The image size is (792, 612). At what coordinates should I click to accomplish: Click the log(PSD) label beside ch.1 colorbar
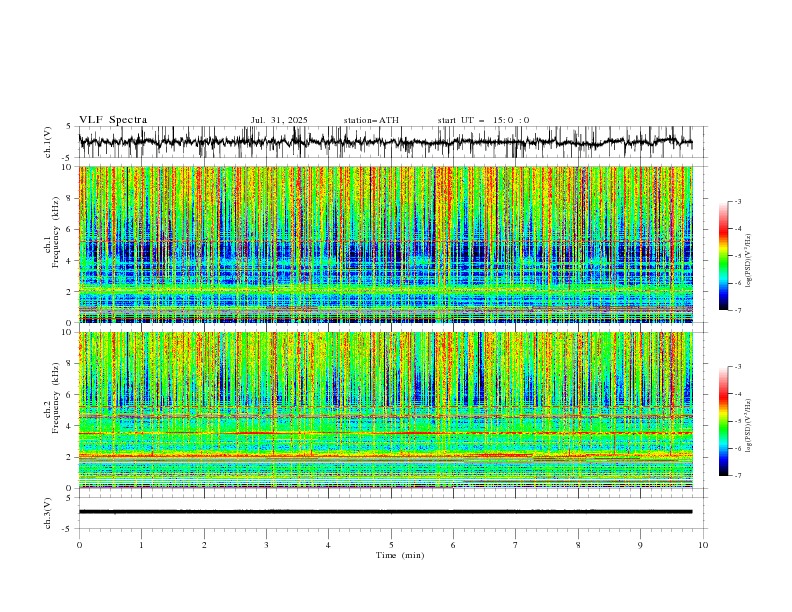point(749,261)
